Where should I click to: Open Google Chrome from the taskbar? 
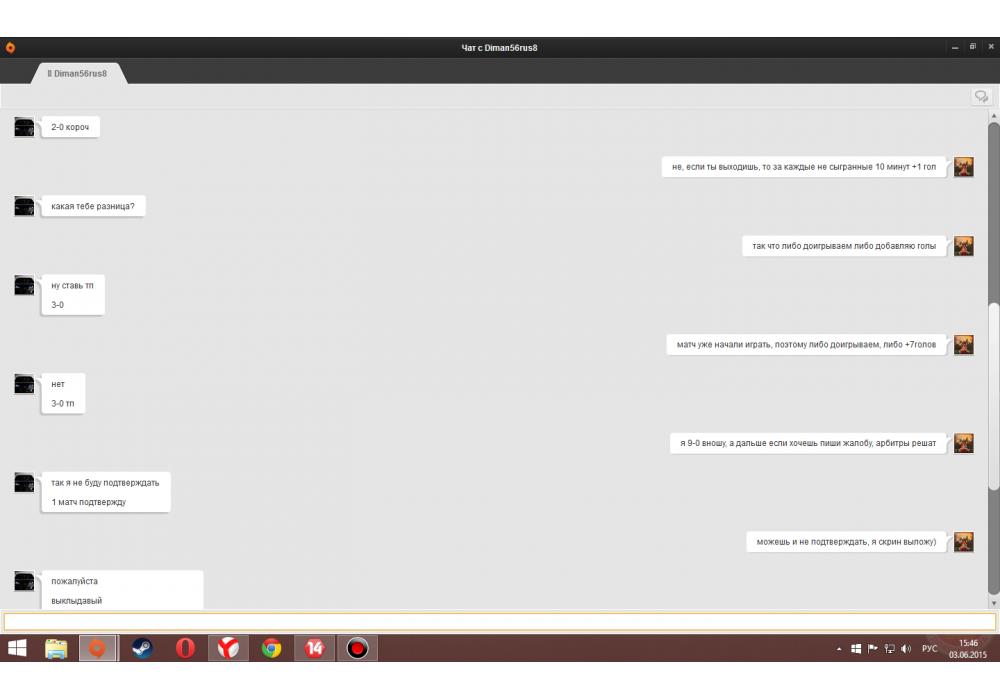coord(272,649)
